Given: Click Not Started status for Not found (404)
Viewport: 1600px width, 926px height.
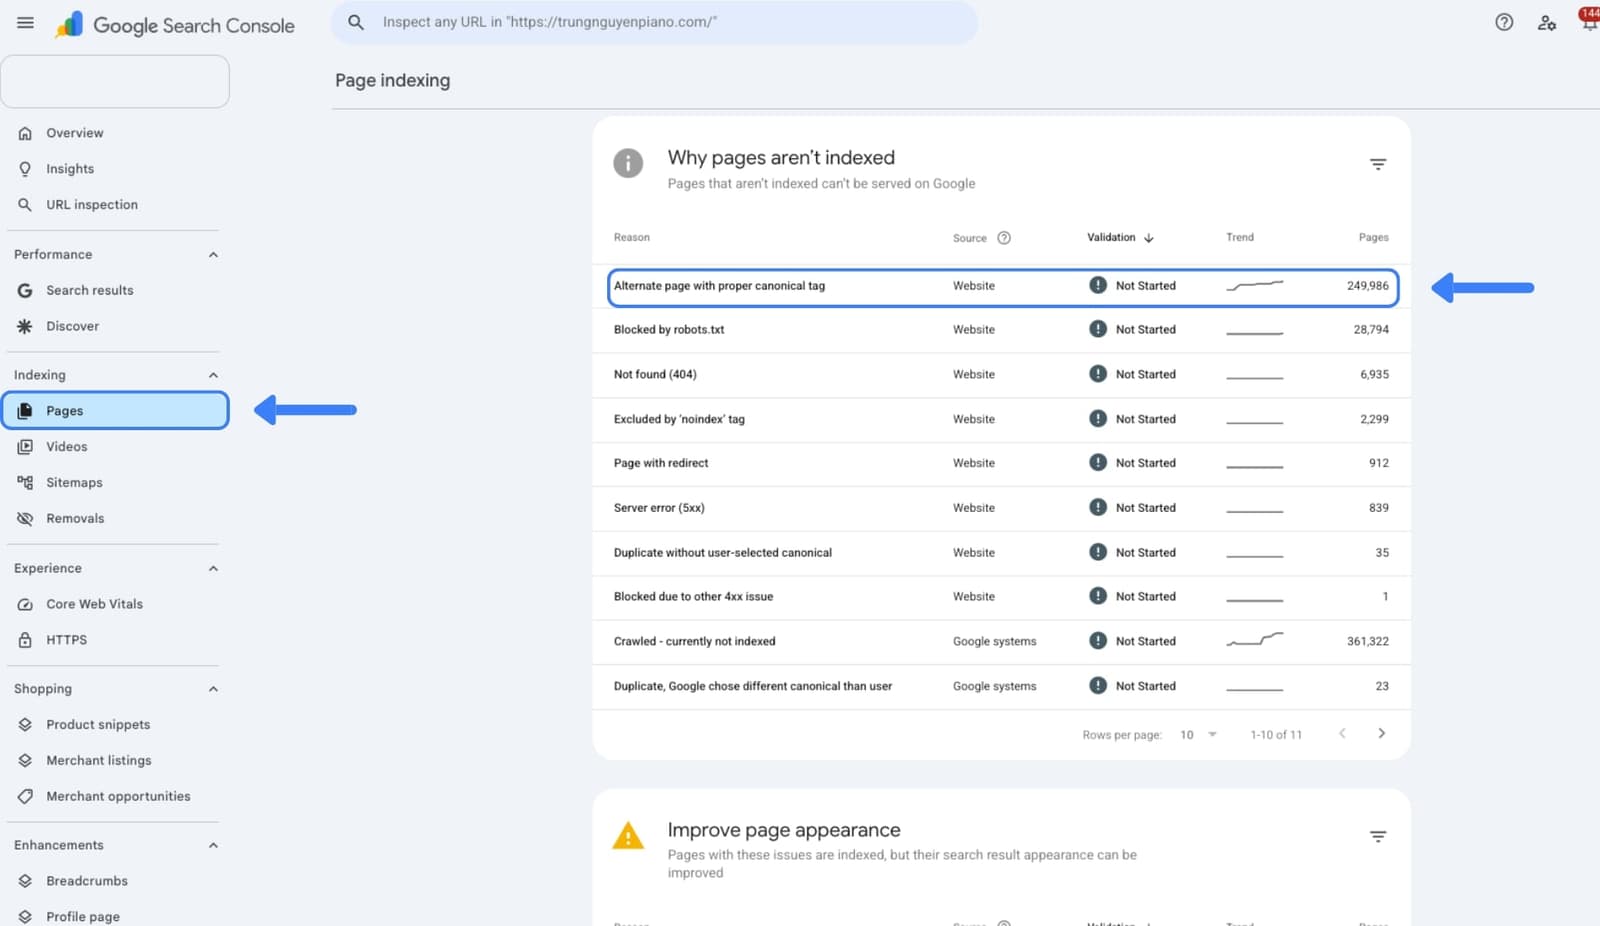Looking at the screenshot, I should click(1133, 375).
